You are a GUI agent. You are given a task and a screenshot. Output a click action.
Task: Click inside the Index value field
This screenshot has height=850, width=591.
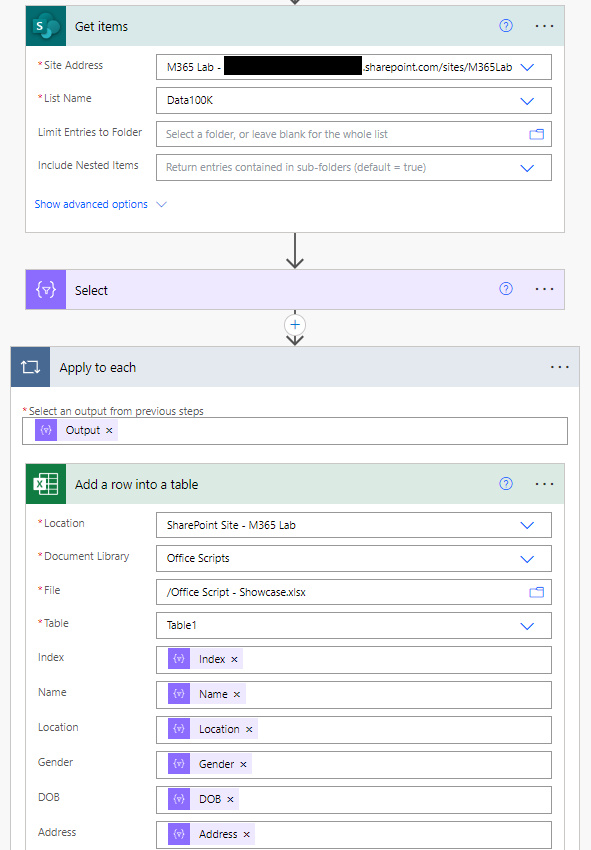(x=354, y=660)
